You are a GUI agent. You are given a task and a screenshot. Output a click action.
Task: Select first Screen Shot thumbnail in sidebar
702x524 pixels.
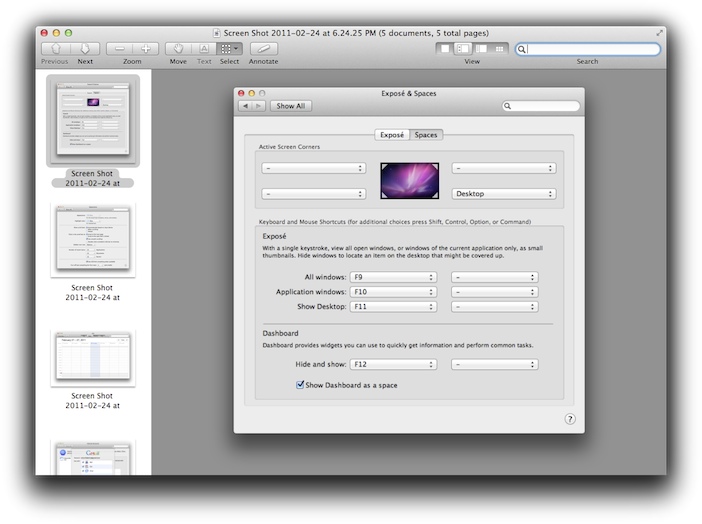click(x=93, y=120)
